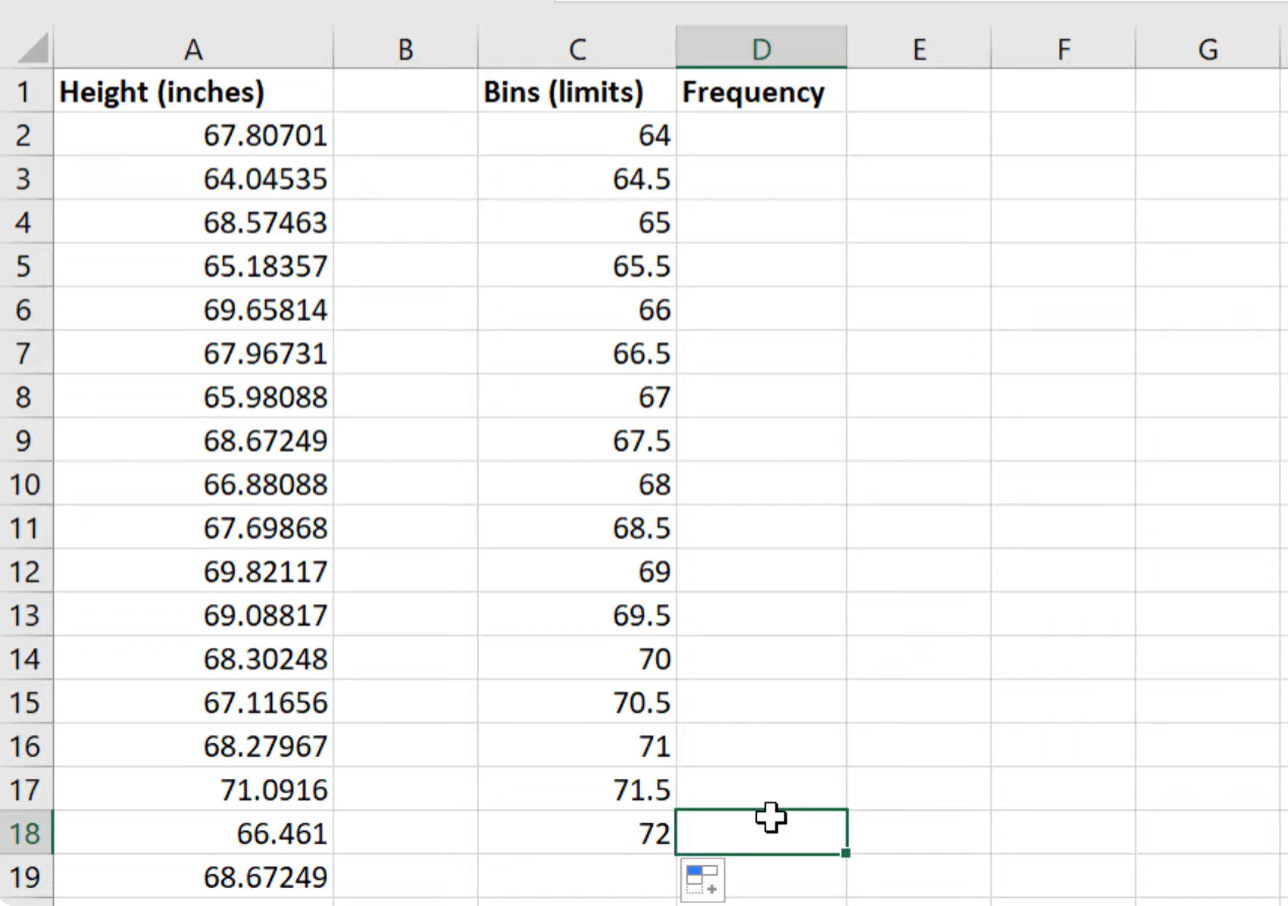The height and width of the screenshot is (906, 1288).
Task: Select bin limit cell 67
Action: (577, 397)
